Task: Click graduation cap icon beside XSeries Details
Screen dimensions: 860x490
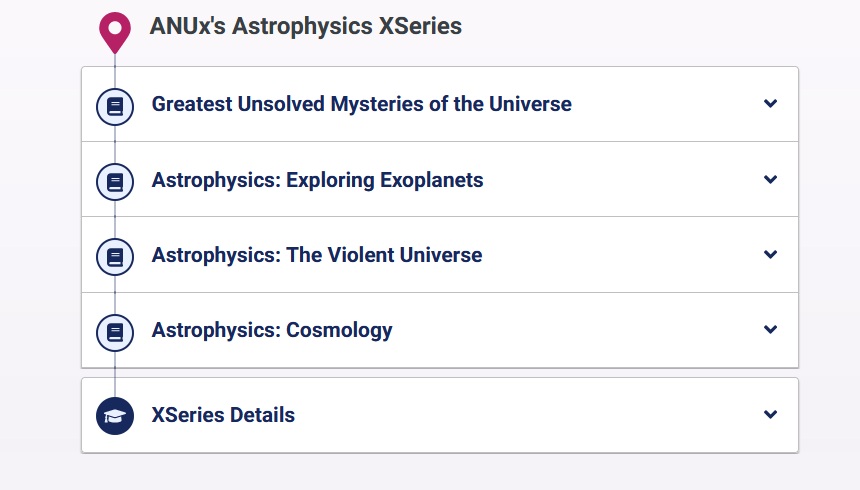Action: tap(115, 415)
